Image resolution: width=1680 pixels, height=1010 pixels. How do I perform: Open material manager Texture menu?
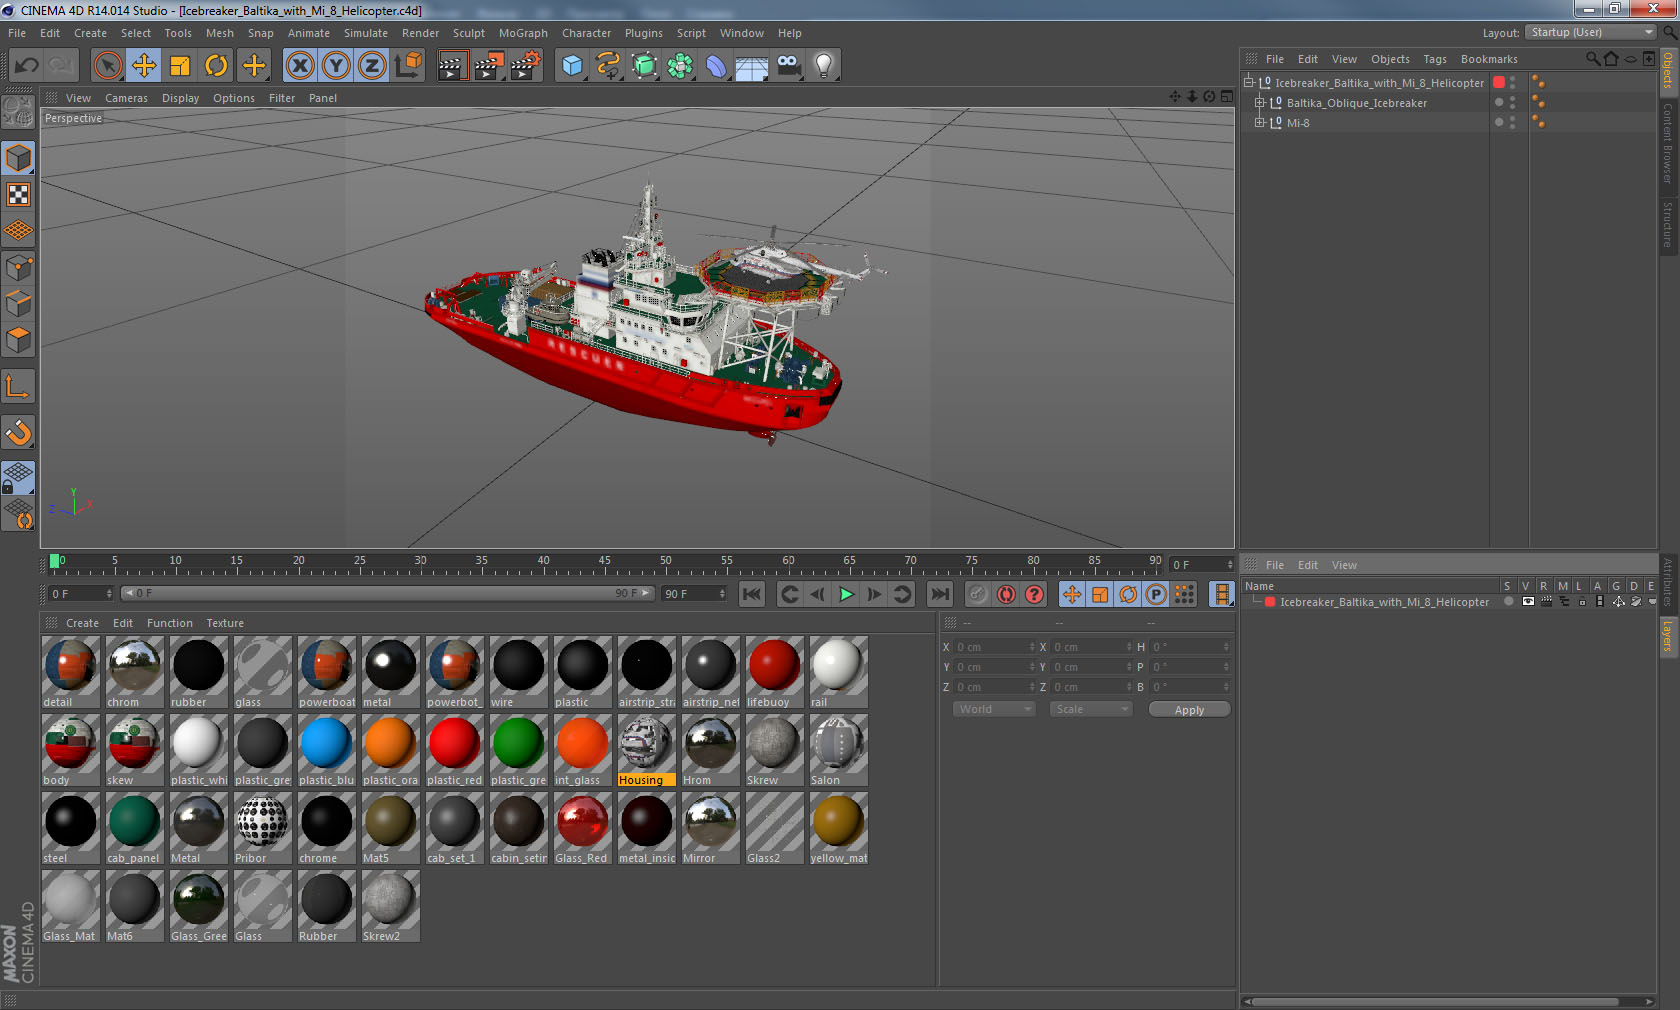pyautogui.click(x=225, y=623)
